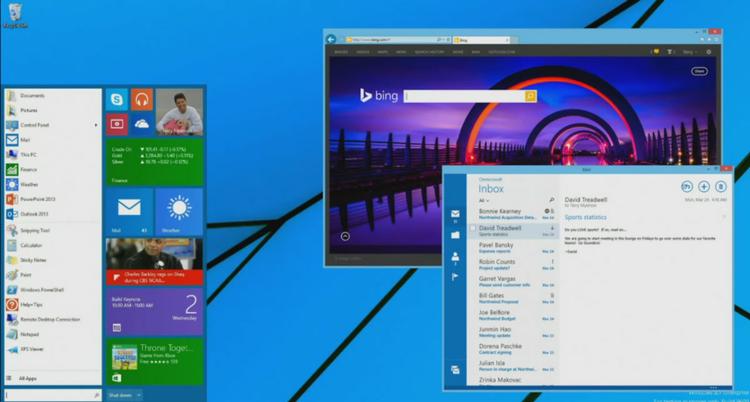
Task: Open the green Finance live tile
Action: [154, 162]
